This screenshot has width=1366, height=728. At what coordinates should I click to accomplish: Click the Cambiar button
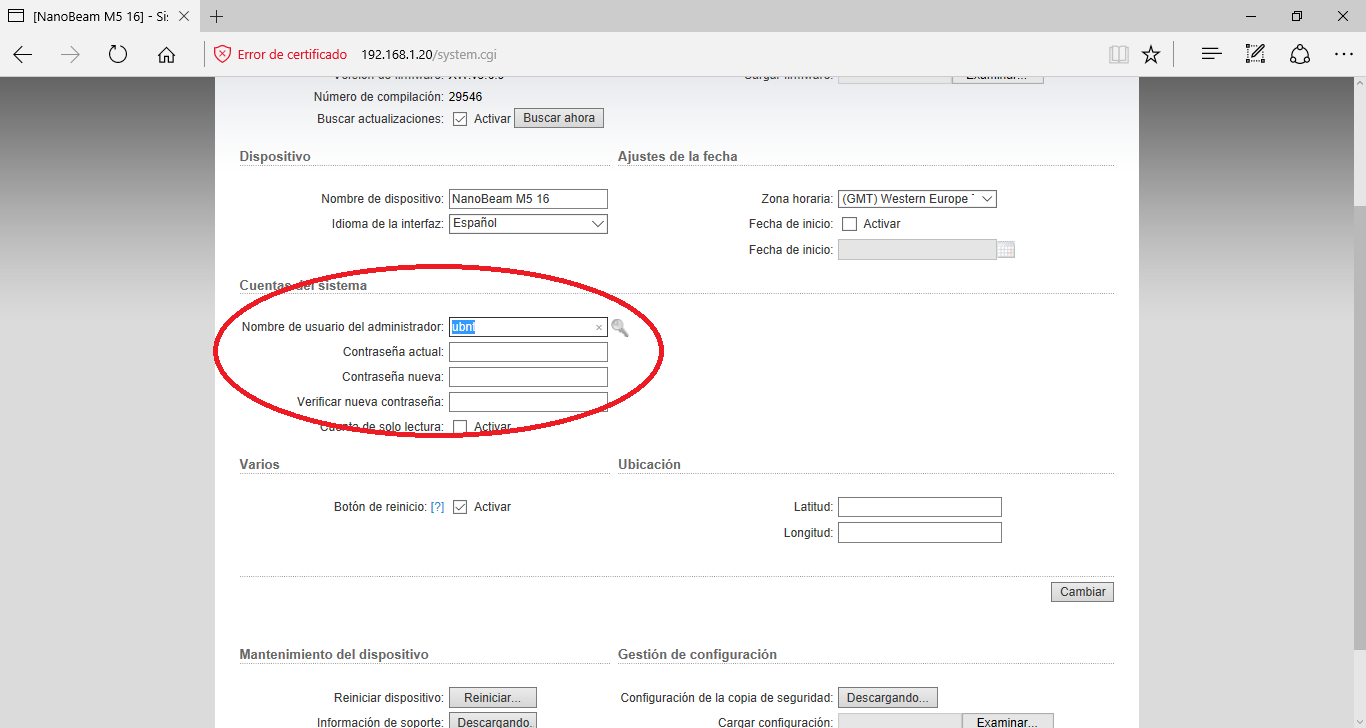[1082, 592]
